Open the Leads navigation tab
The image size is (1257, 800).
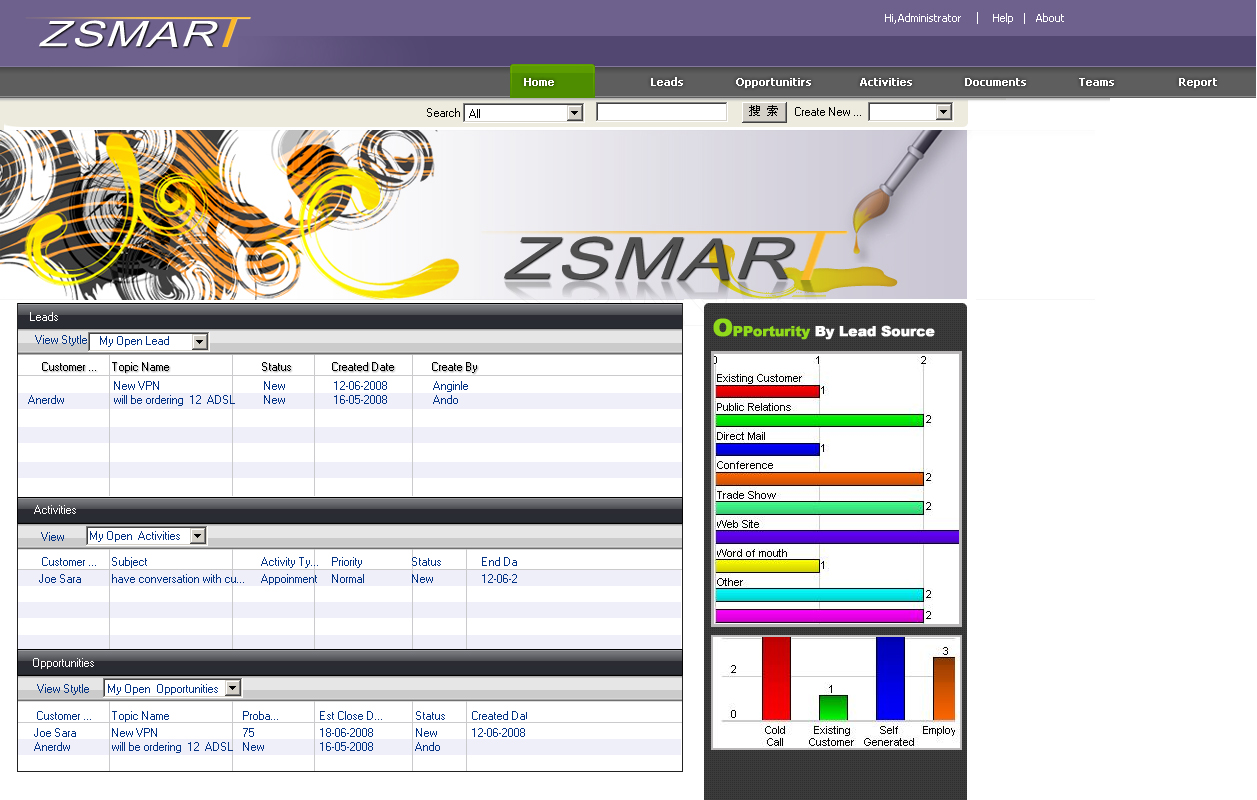click(x=666, y=82)
